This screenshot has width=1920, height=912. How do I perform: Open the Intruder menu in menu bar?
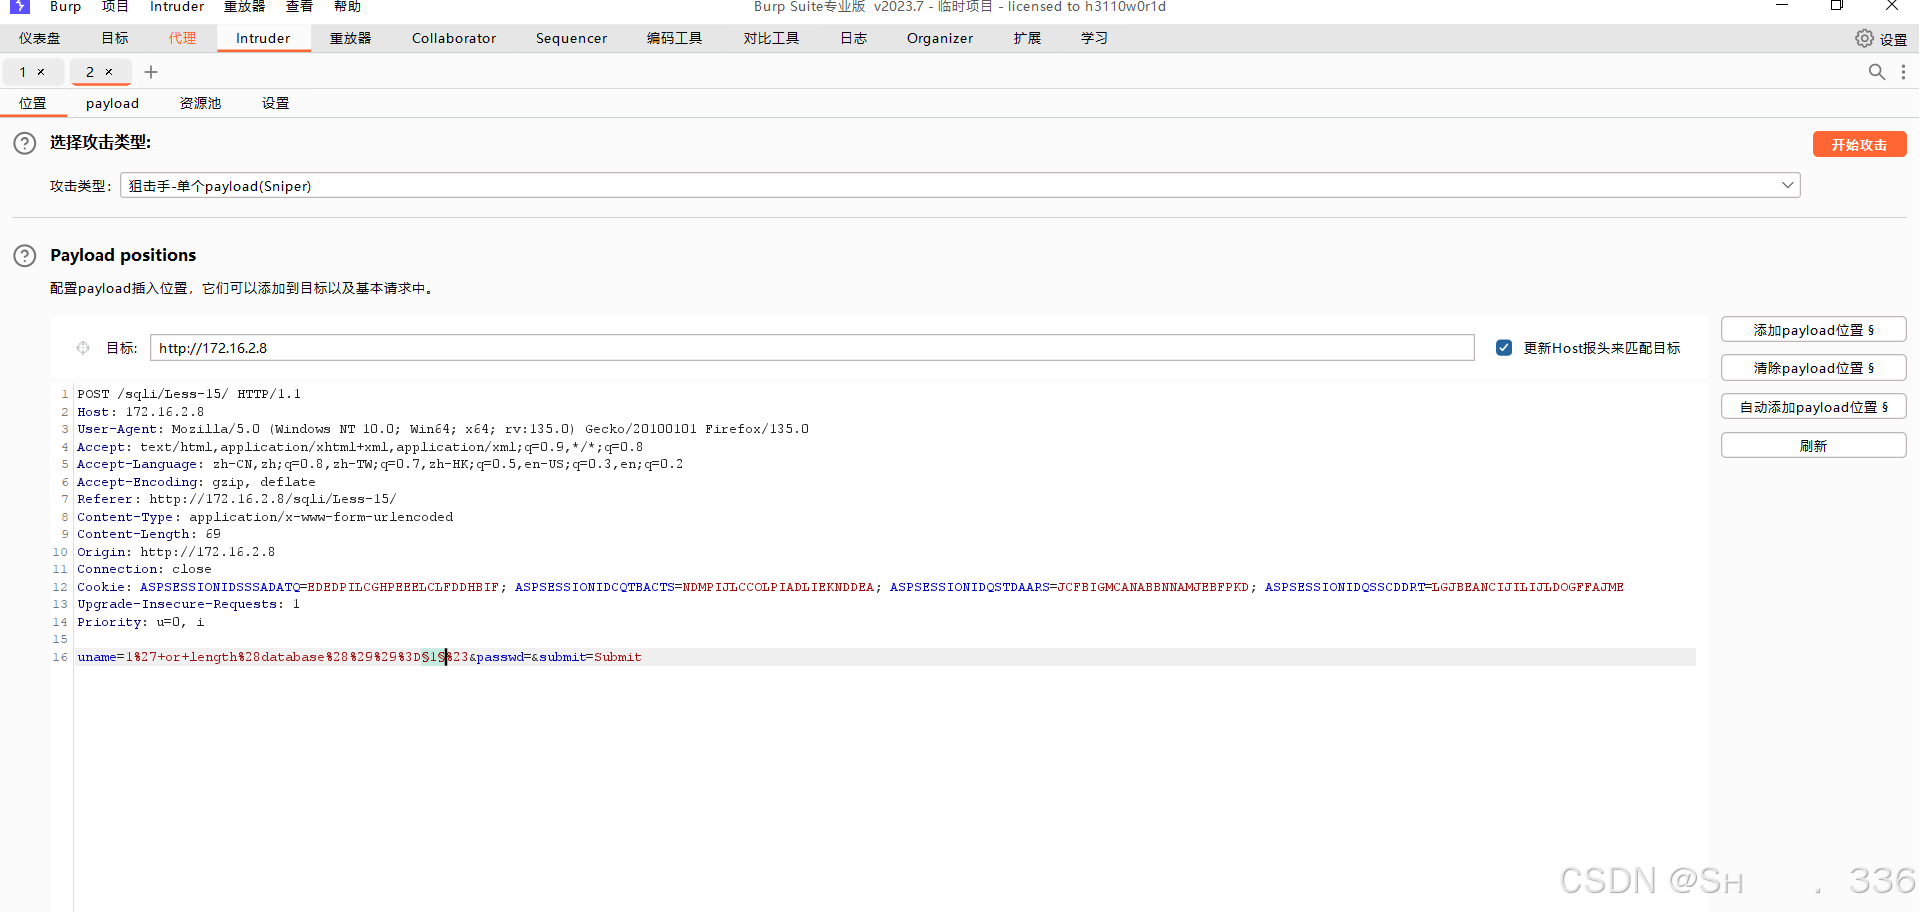(x=177, y=7)
